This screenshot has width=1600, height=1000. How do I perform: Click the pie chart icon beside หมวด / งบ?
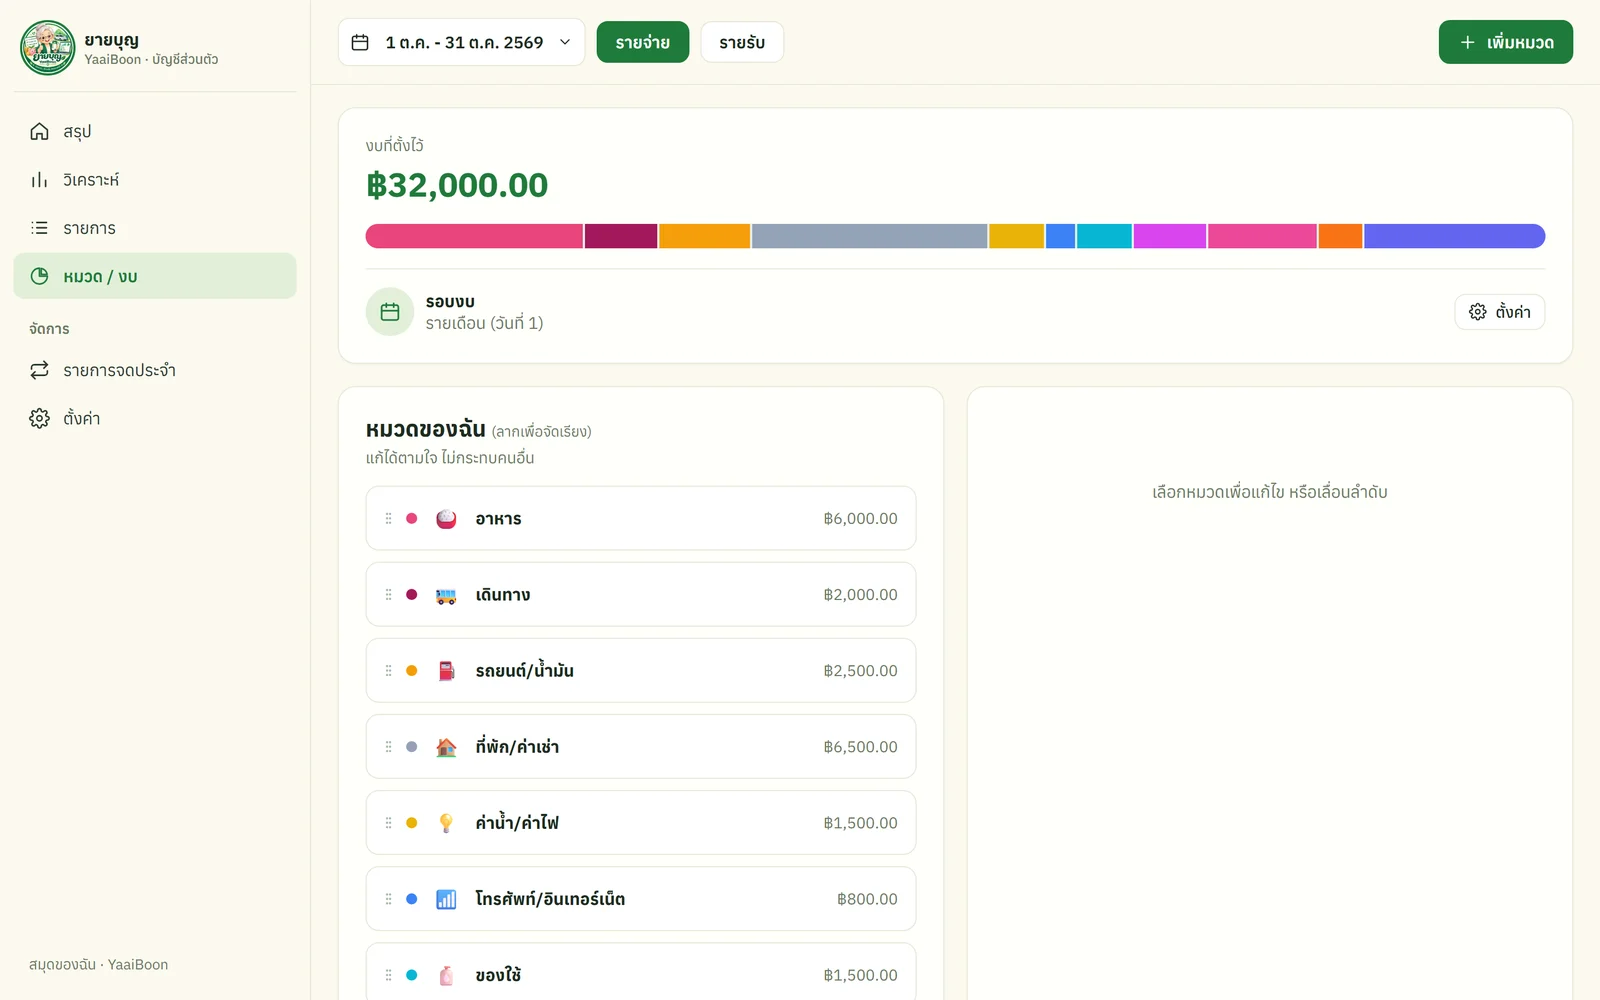click(x=39, y=276)
